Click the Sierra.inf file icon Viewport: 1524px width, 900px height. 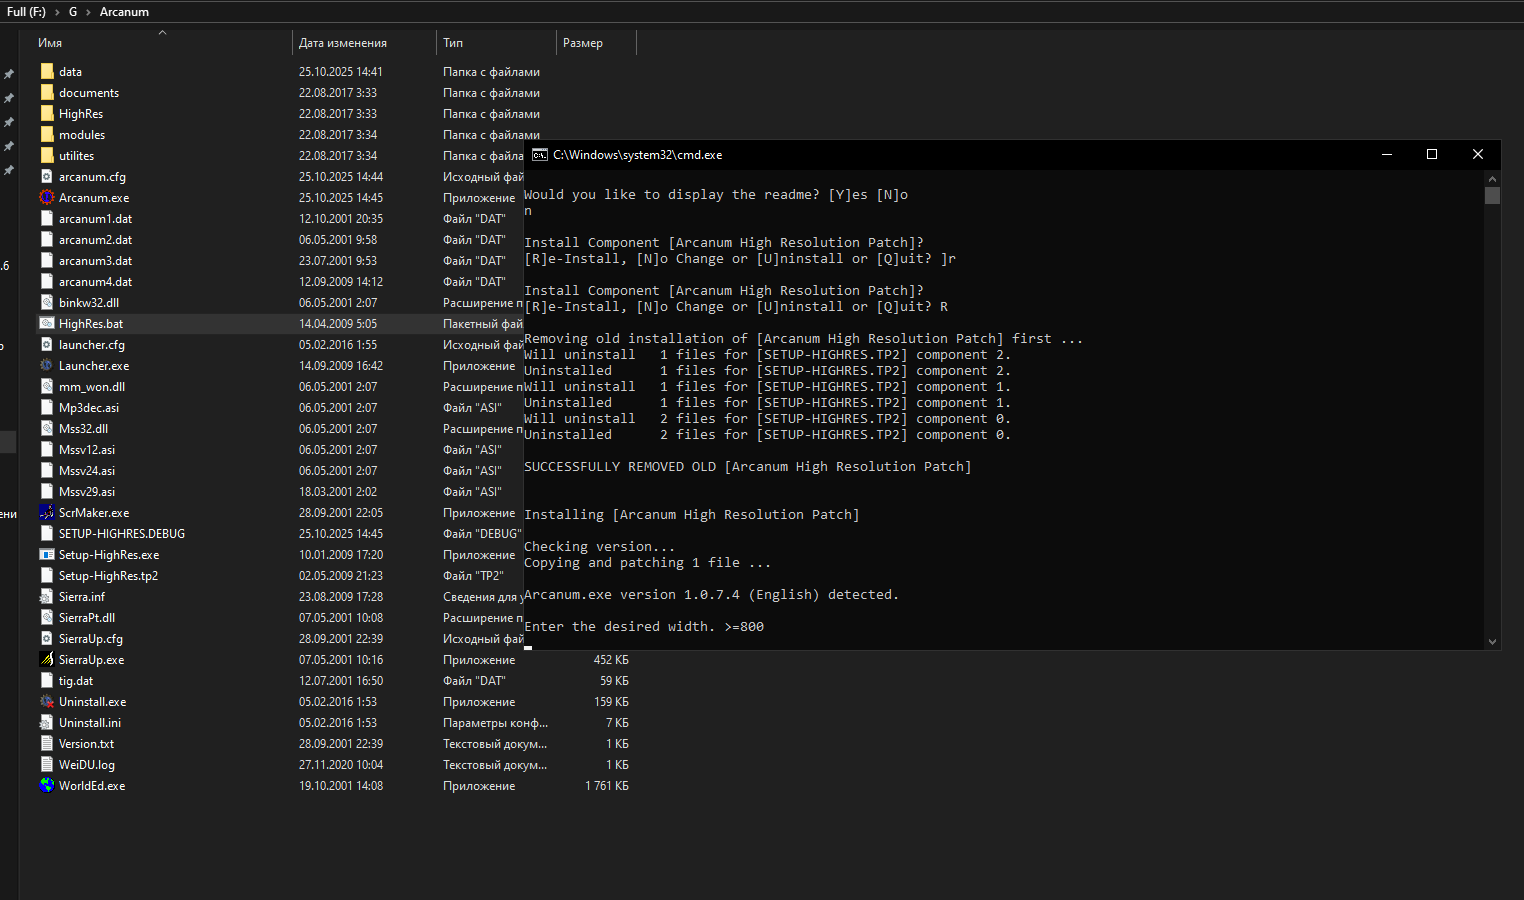tap(47, 597)
